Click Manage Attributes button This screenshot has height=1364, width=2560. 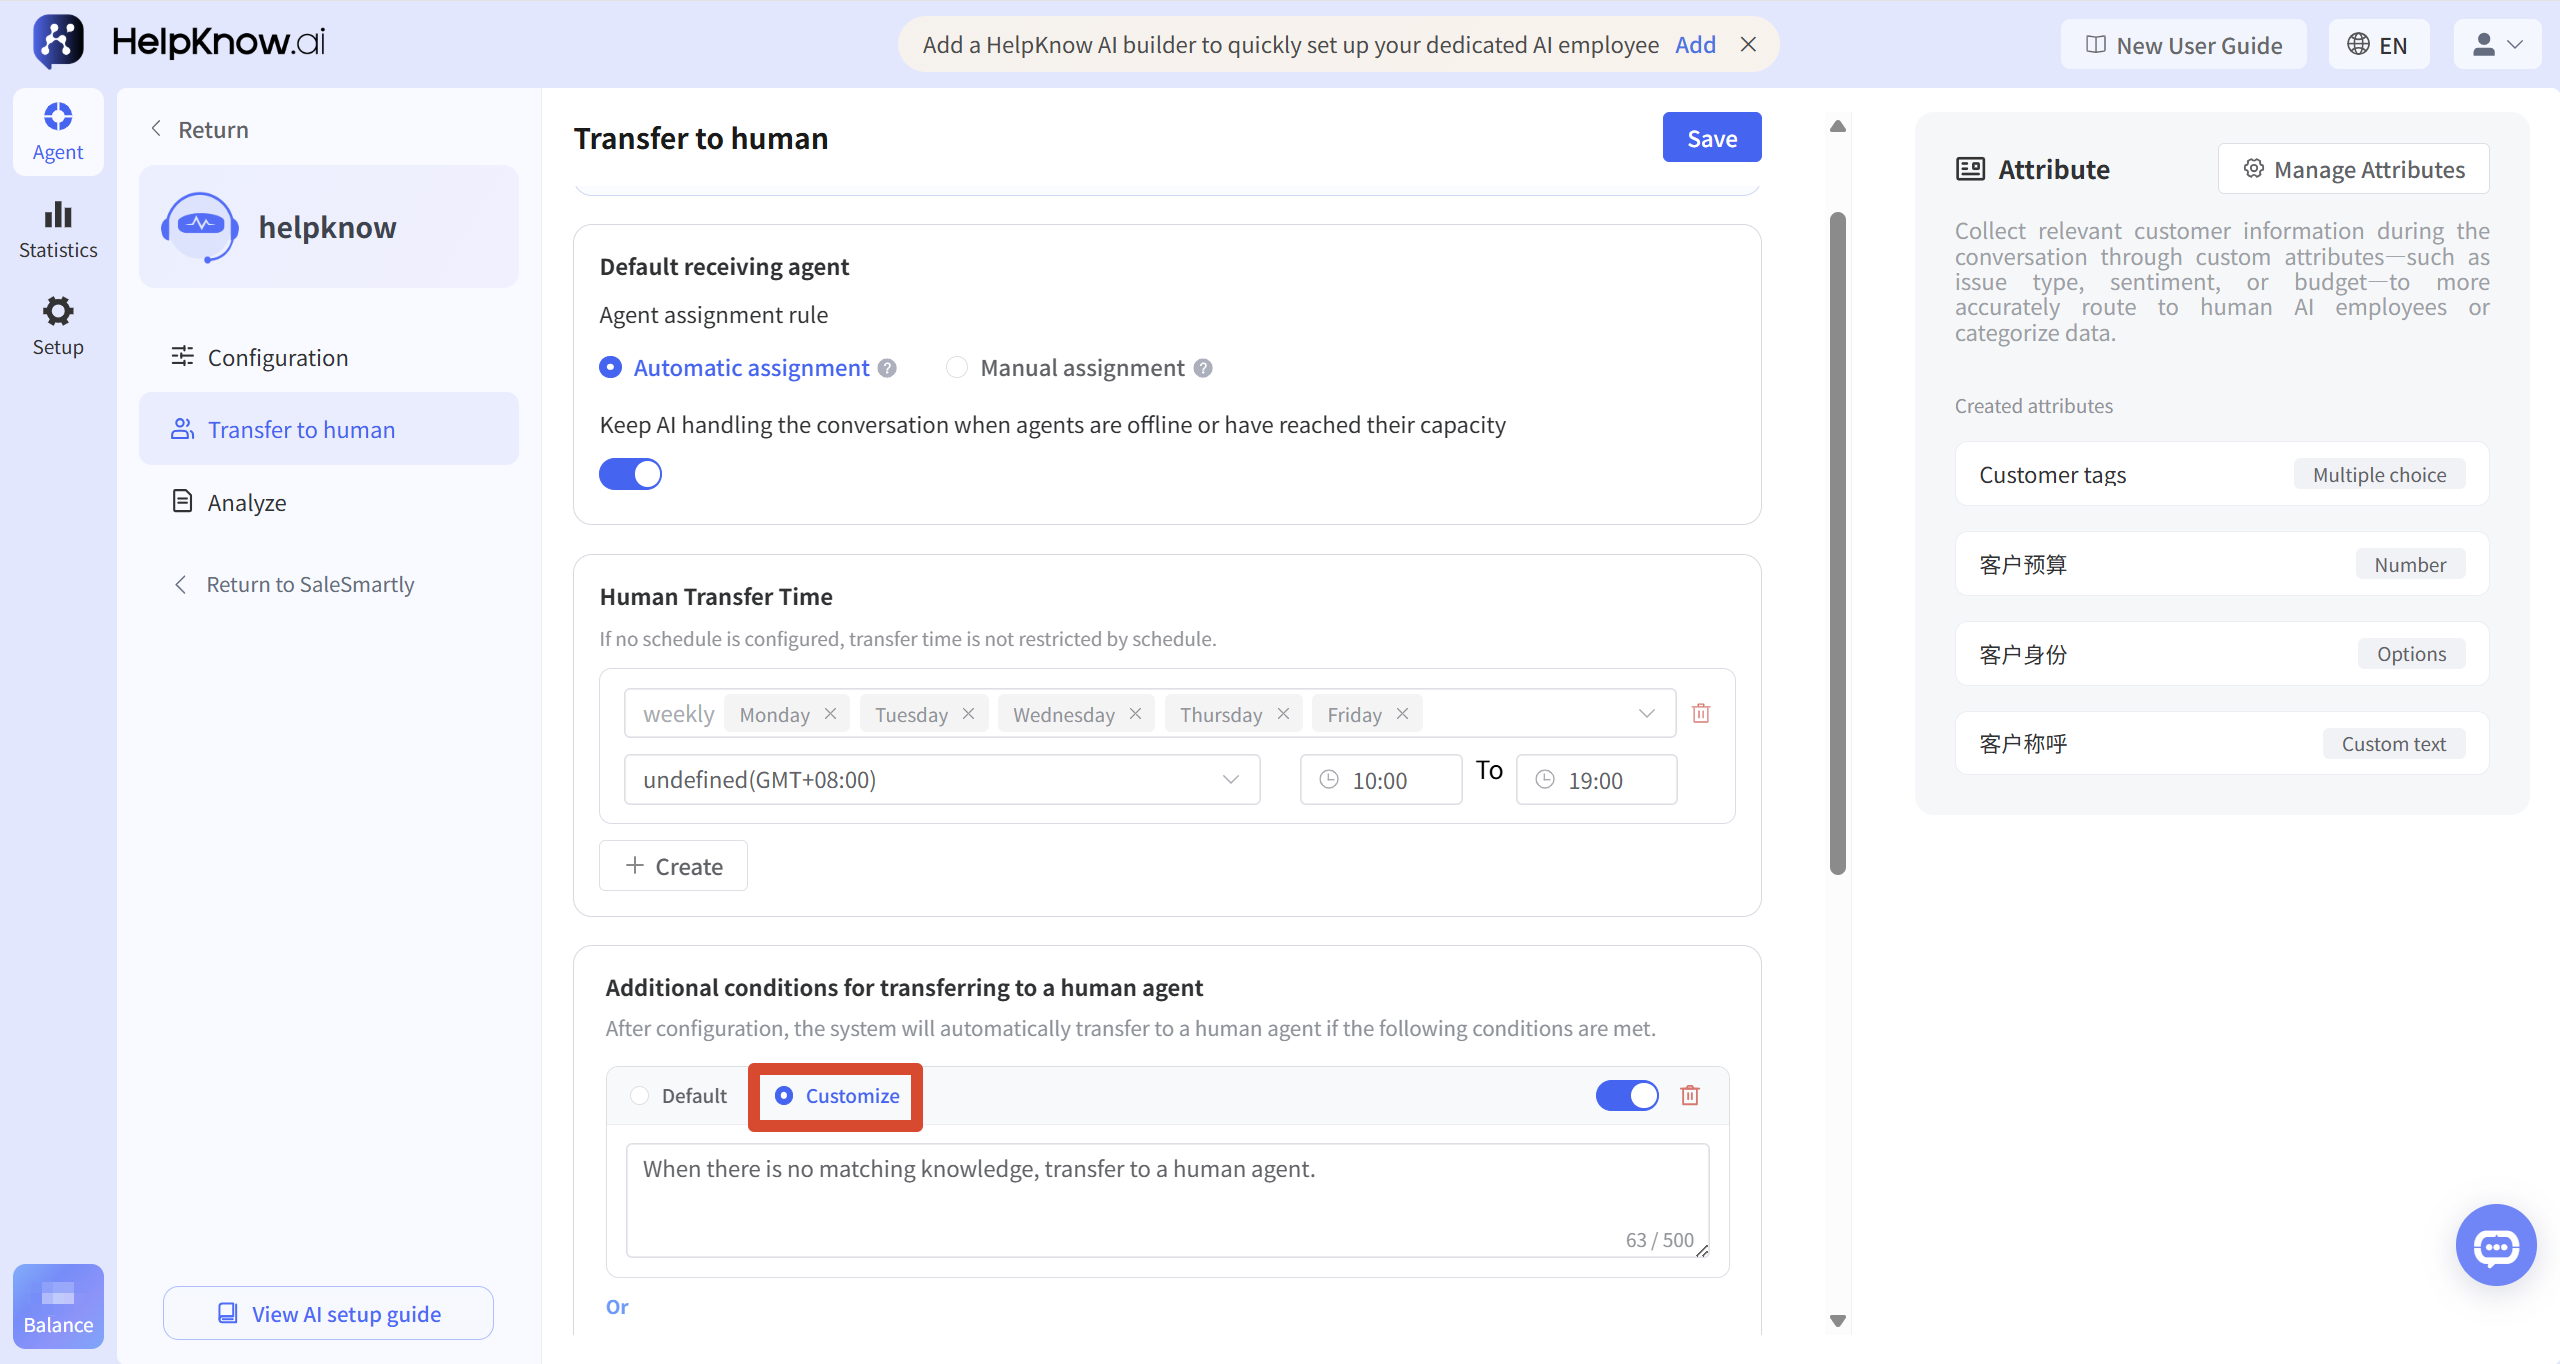click(2354, 169)
